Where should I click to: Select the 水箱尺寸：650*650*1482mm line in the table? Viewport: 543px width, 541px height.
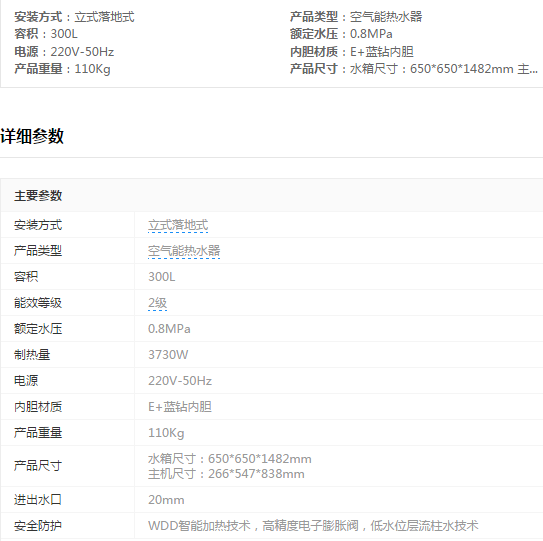tap(230, 459)
